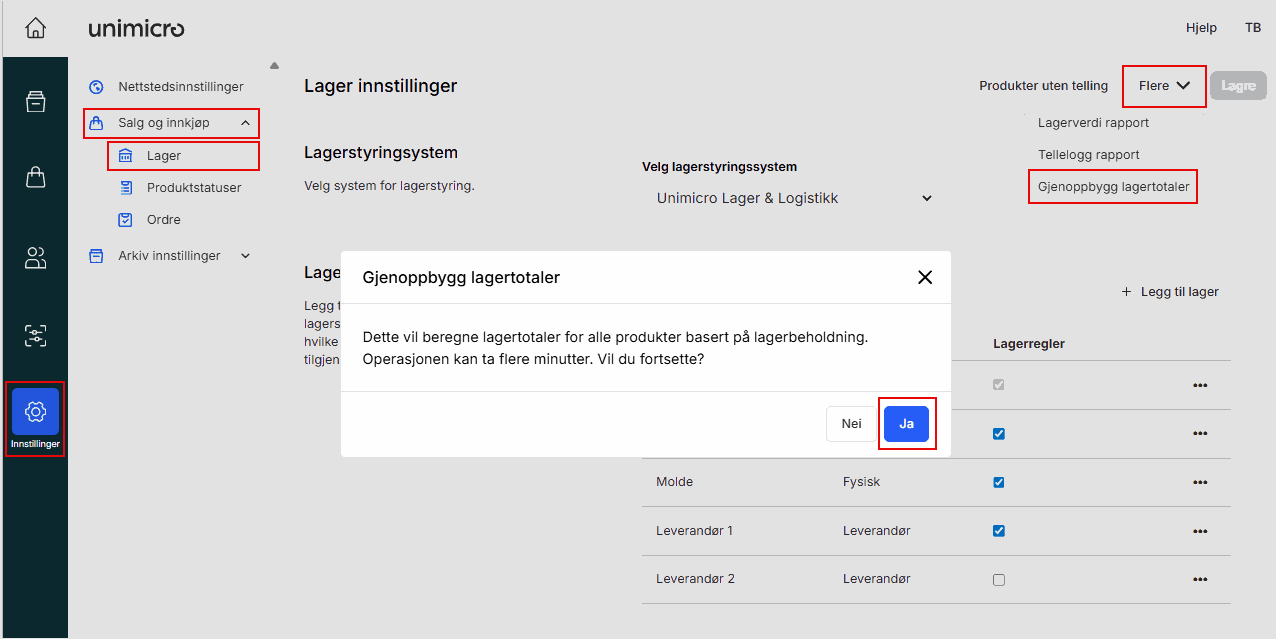Click the Legg til lager link
The width and height of the screenshot is (1276, 639).
coord(1169,291)
